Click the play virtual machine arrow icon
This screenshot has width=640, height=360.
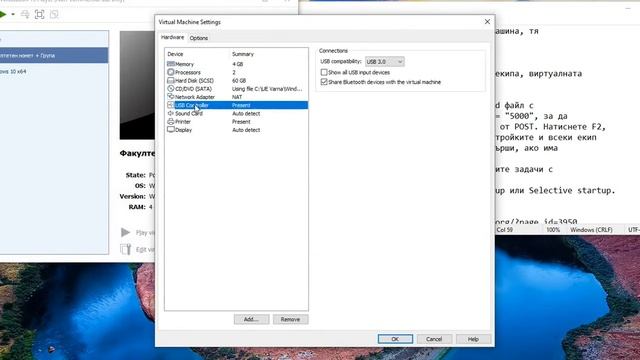126,232
